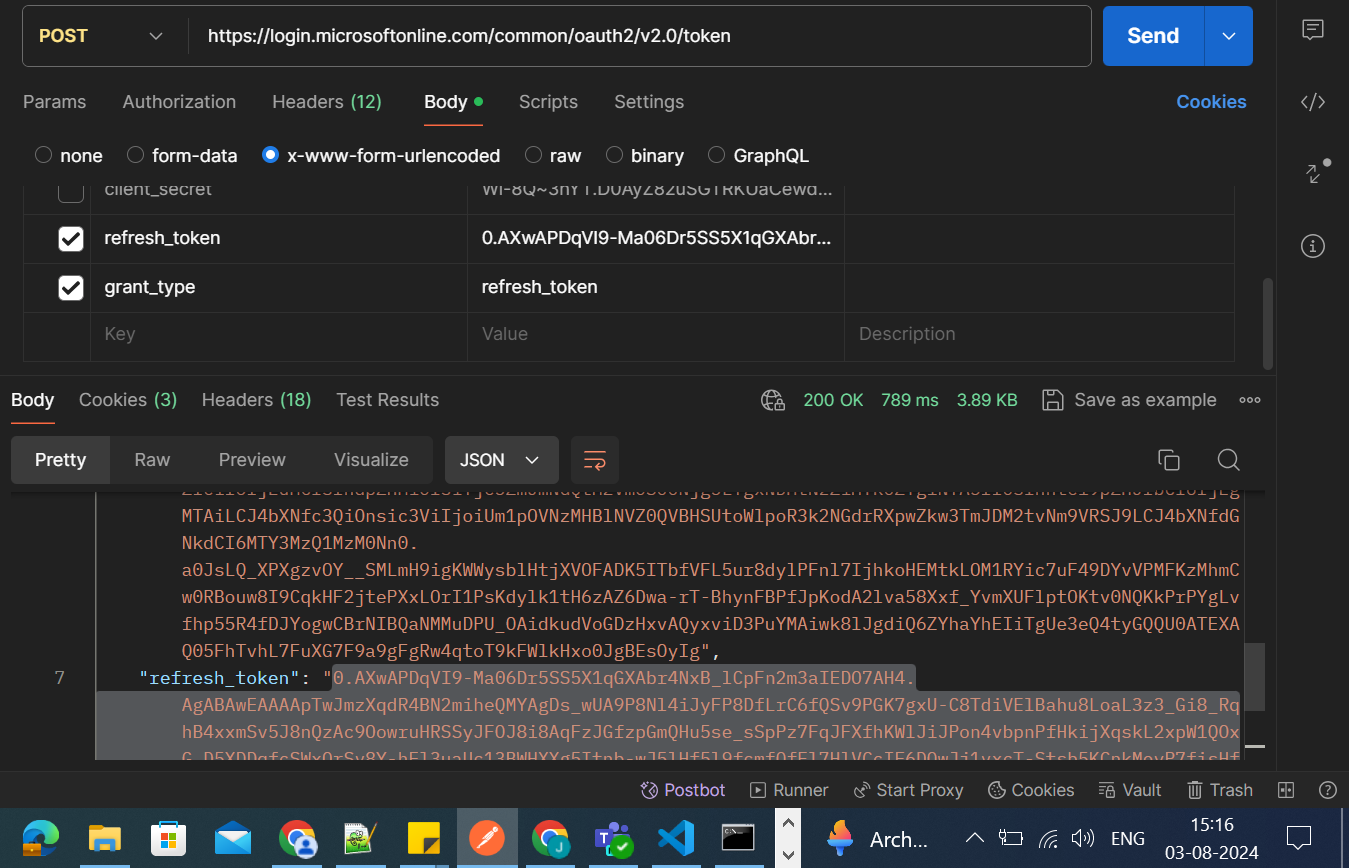1349x868 pixels.
Task: Click the request URL field
Action: point(640,36)
